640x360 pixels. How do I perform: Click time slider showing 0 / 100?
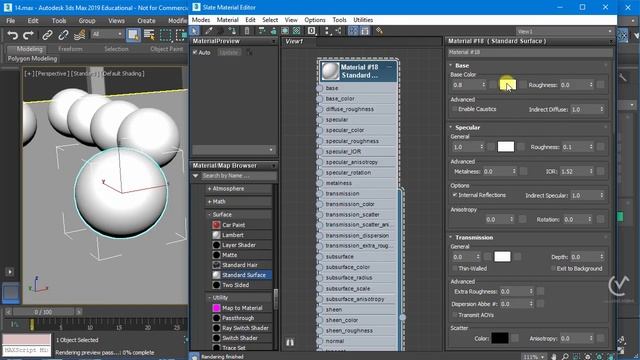click(x=43, y=312)
